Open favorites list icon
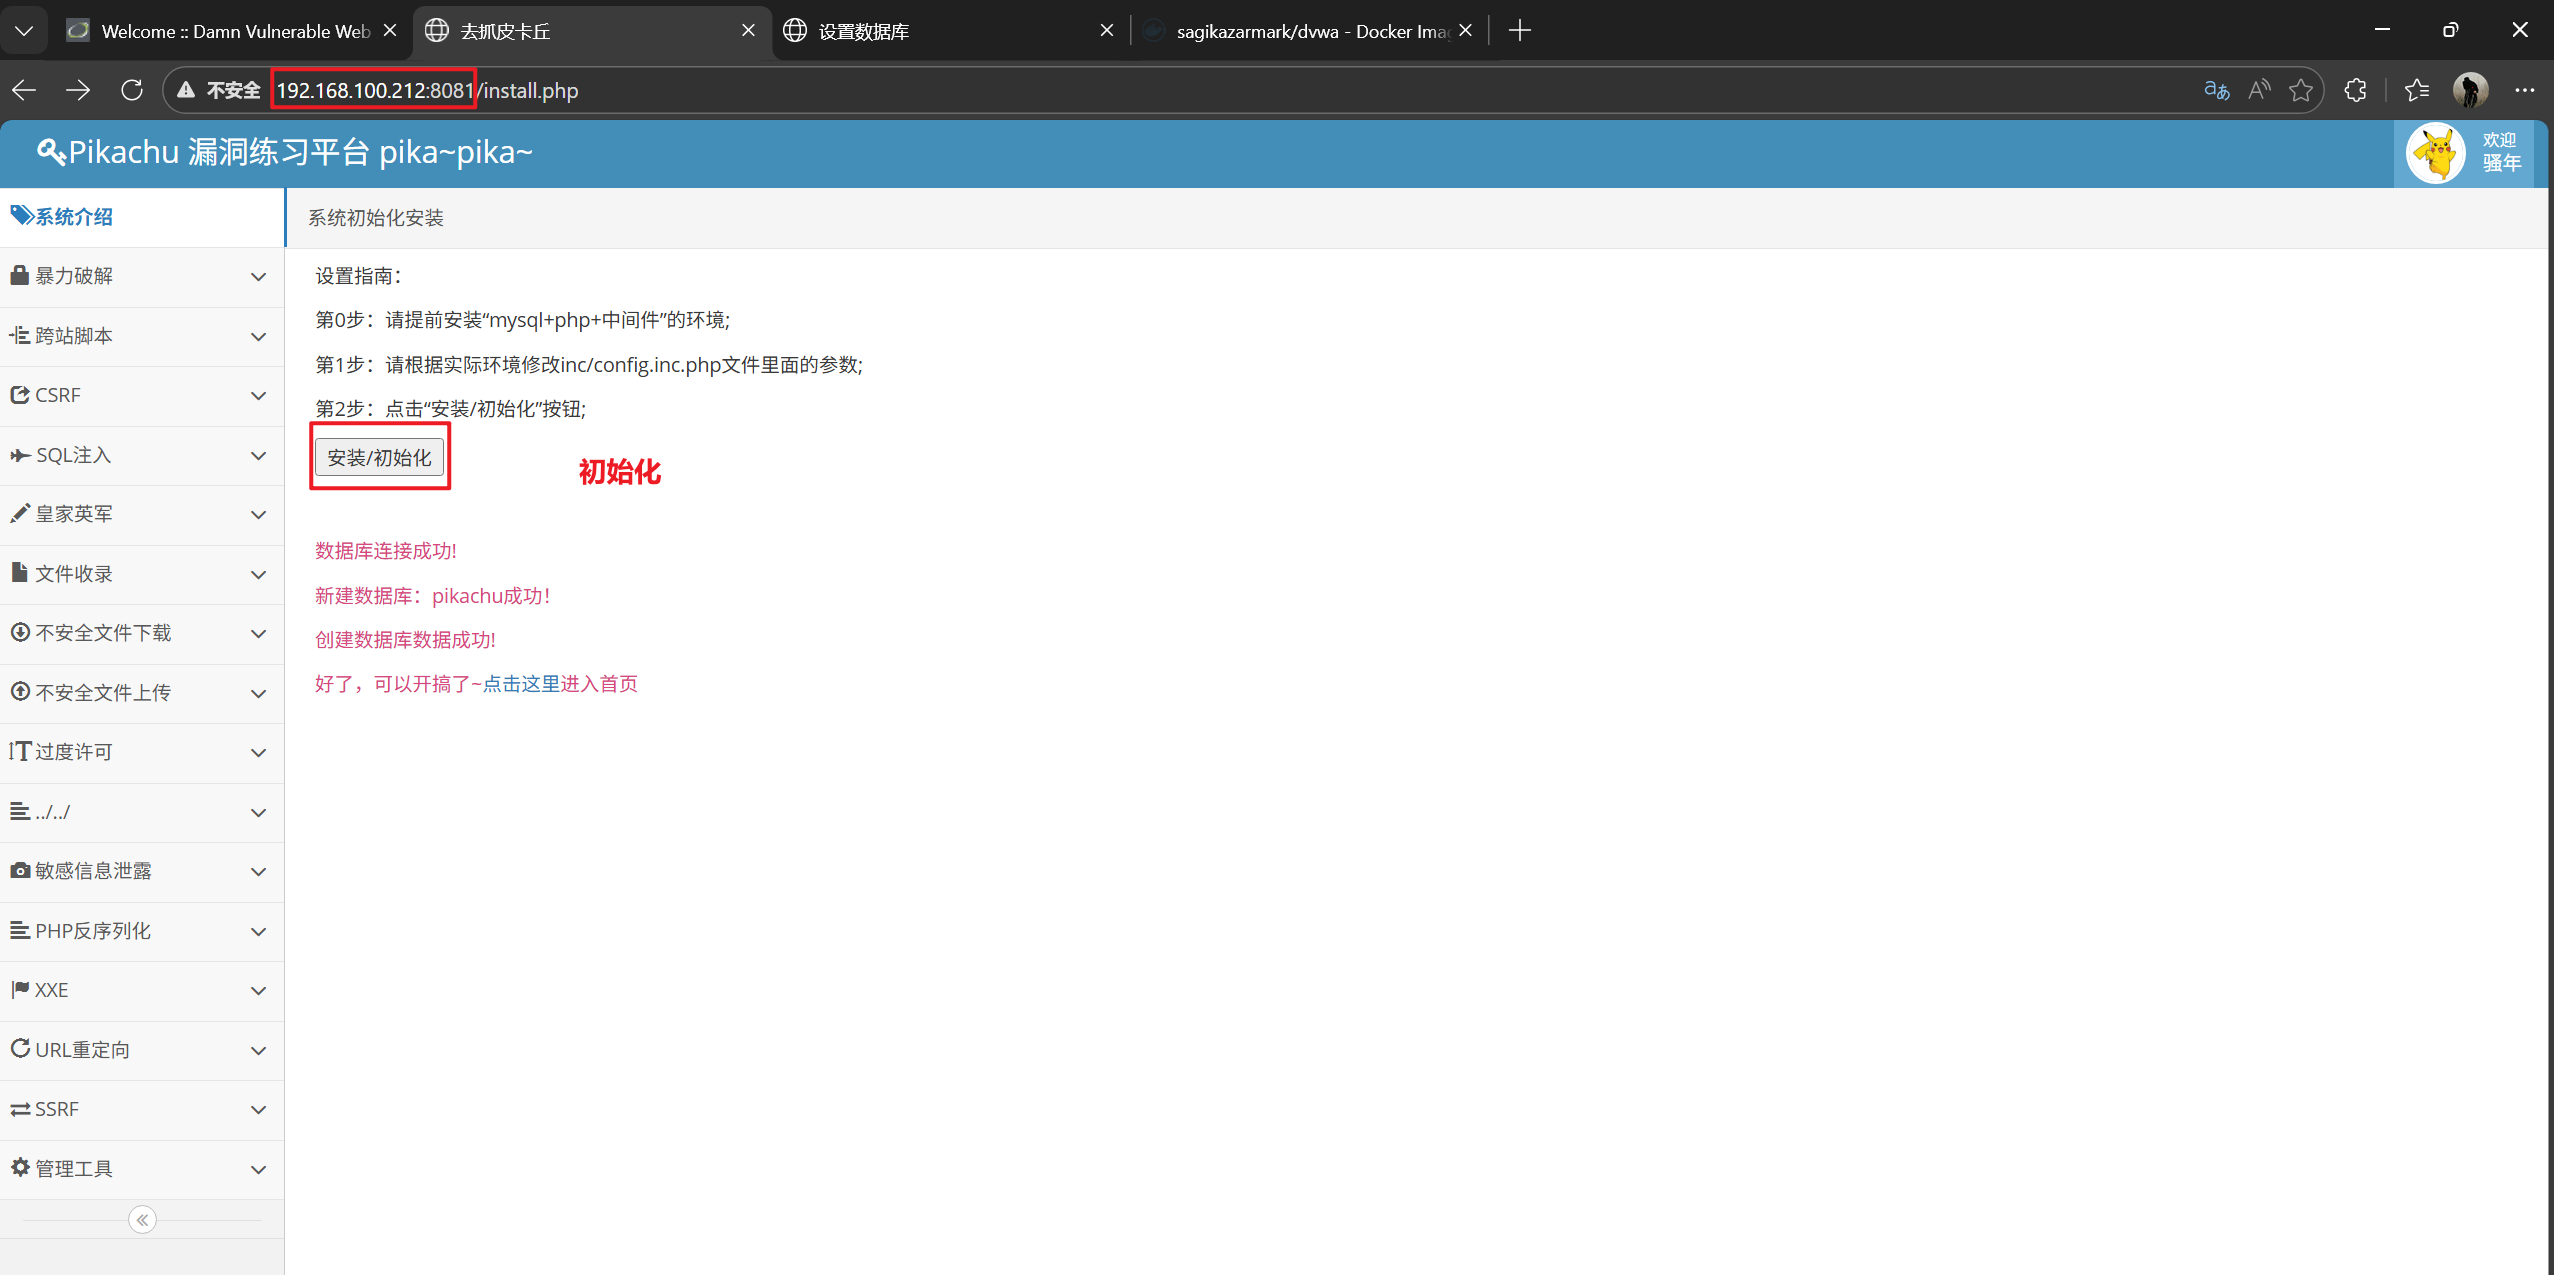This screenshot has height=1275, width=2554. [2416, 90]
